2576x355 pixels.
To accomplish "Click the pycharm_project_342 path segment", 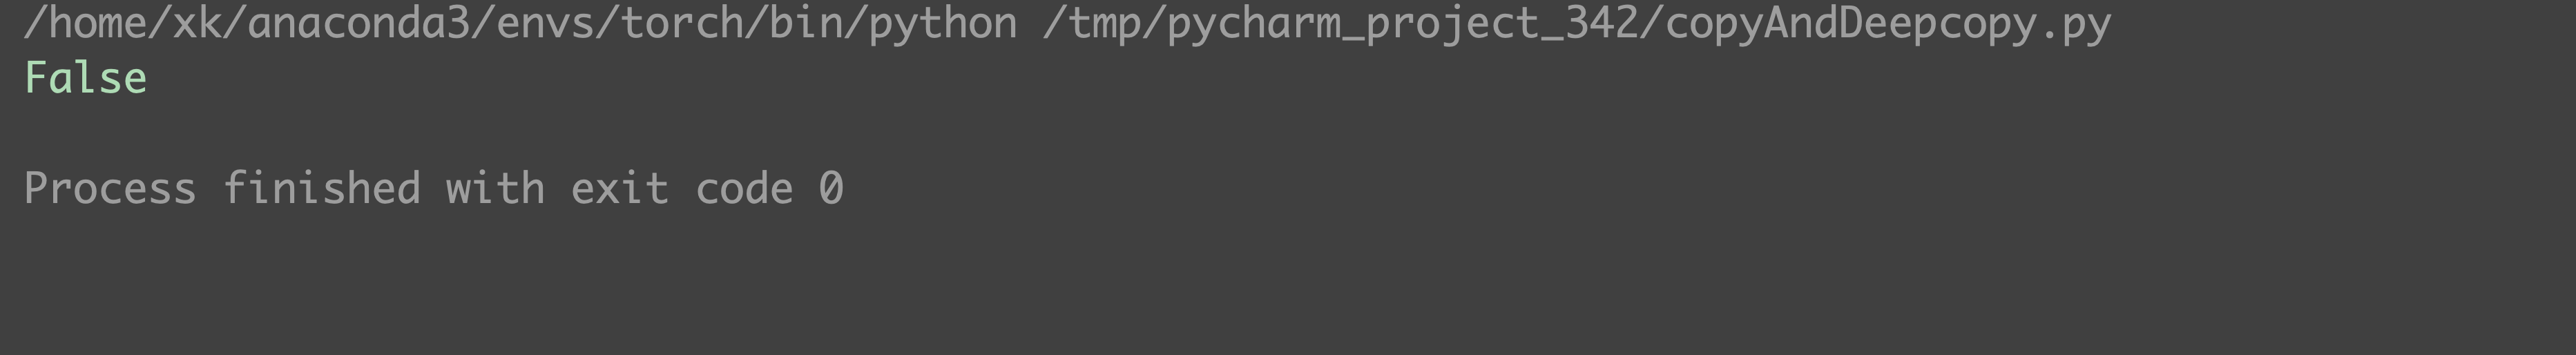I will pyautogui.click(x=1403, y=24).
